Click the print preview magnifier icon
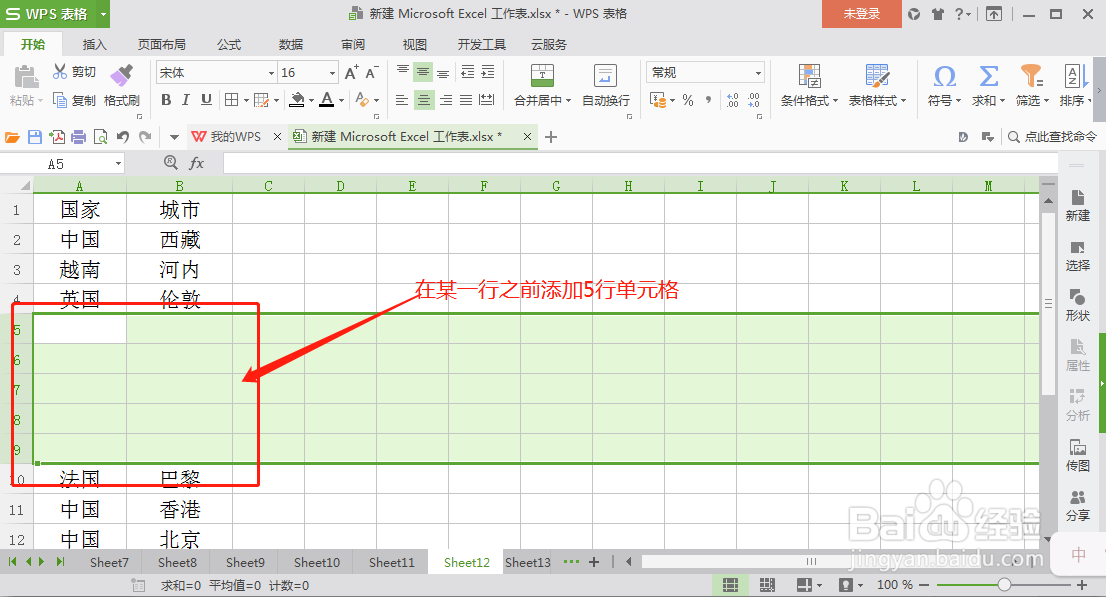Image resolution: width=1106 pixels, height=597 pixels. (x=101, y=137)
